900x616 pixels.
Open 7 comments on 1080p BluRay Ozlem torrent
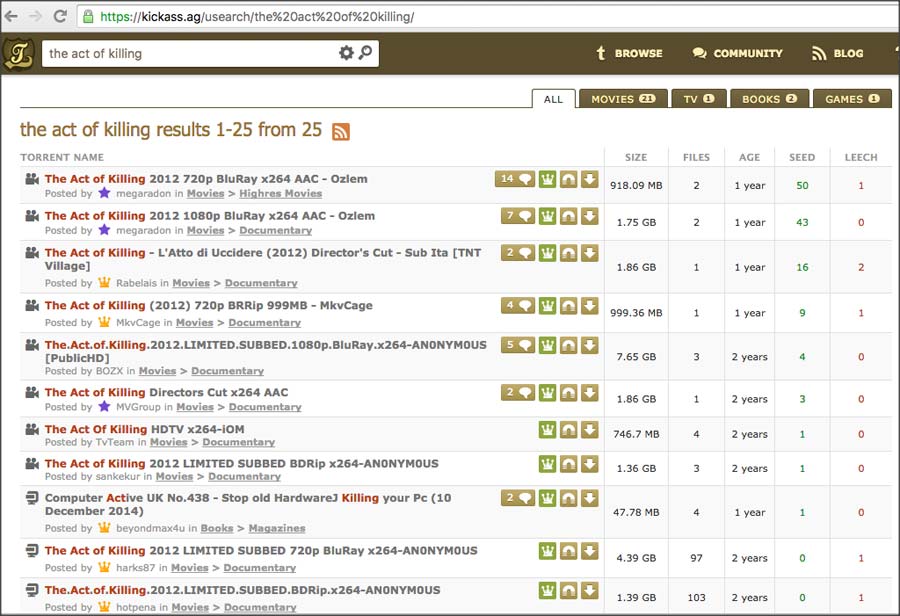[x=518, y=216]
